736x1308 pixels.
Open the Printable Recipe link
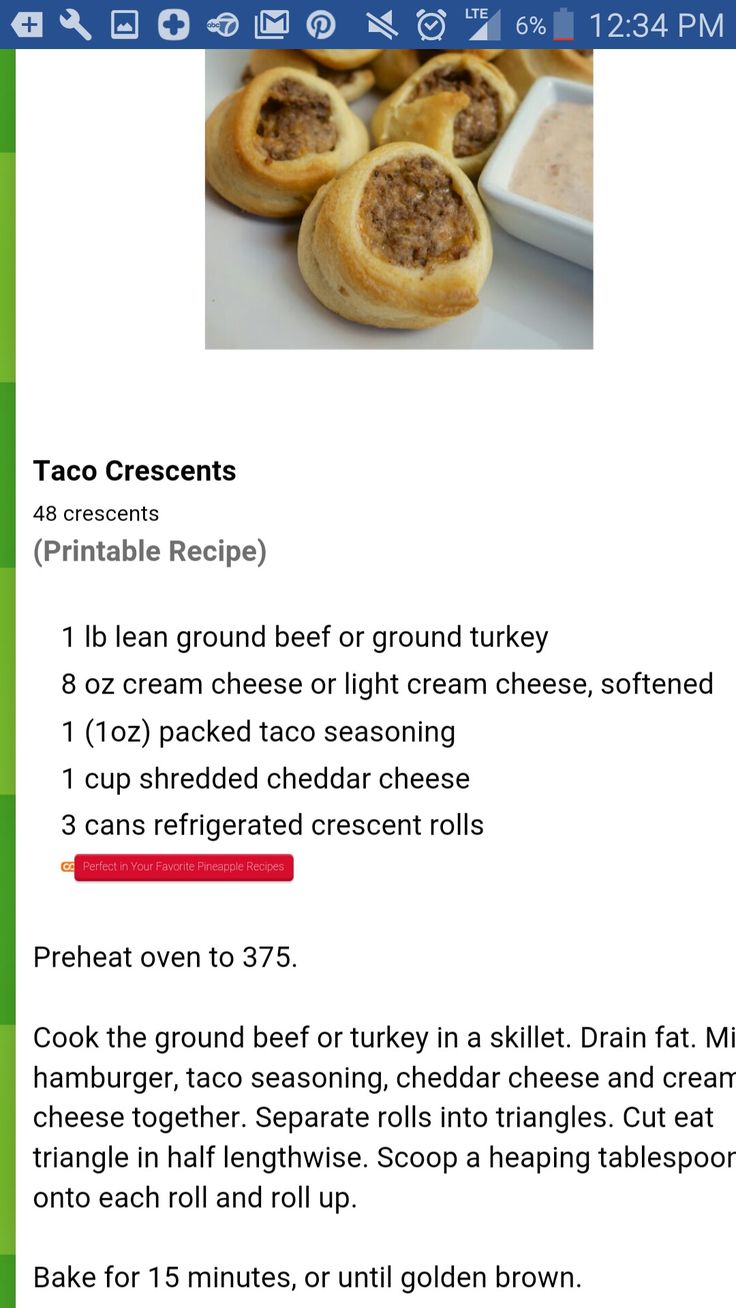(x=150, y=551)
